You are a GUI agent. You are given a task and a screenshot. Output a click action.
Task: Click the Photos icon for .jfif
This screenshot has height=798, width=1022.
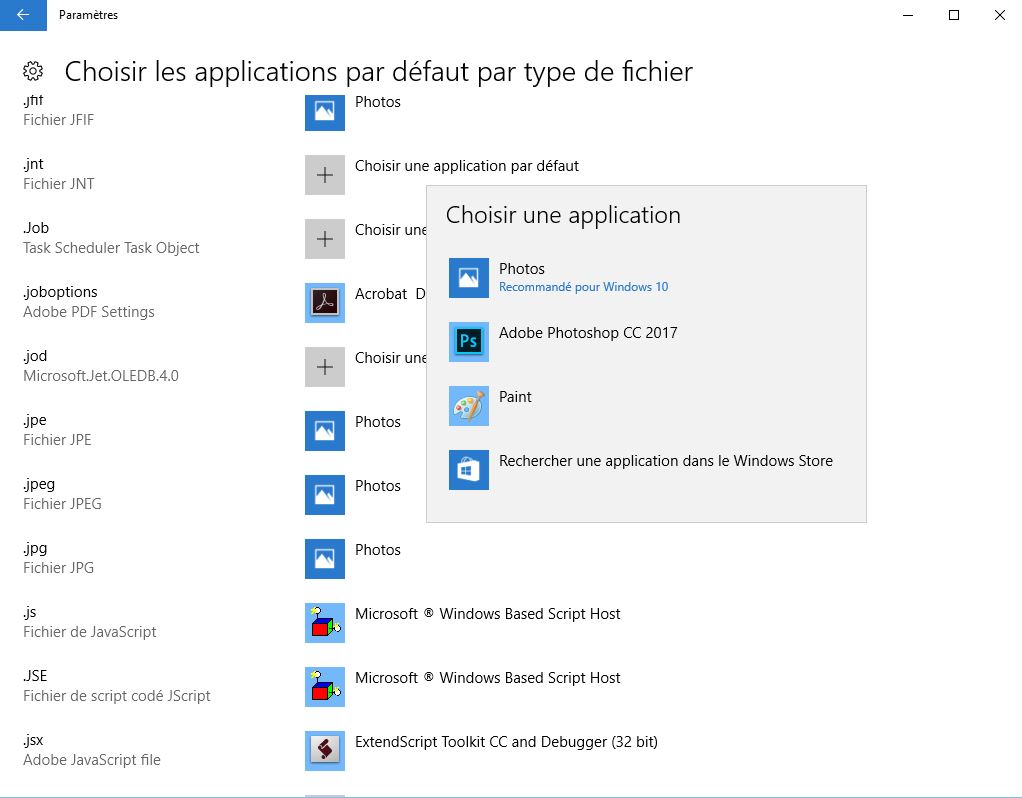[325, 112]
